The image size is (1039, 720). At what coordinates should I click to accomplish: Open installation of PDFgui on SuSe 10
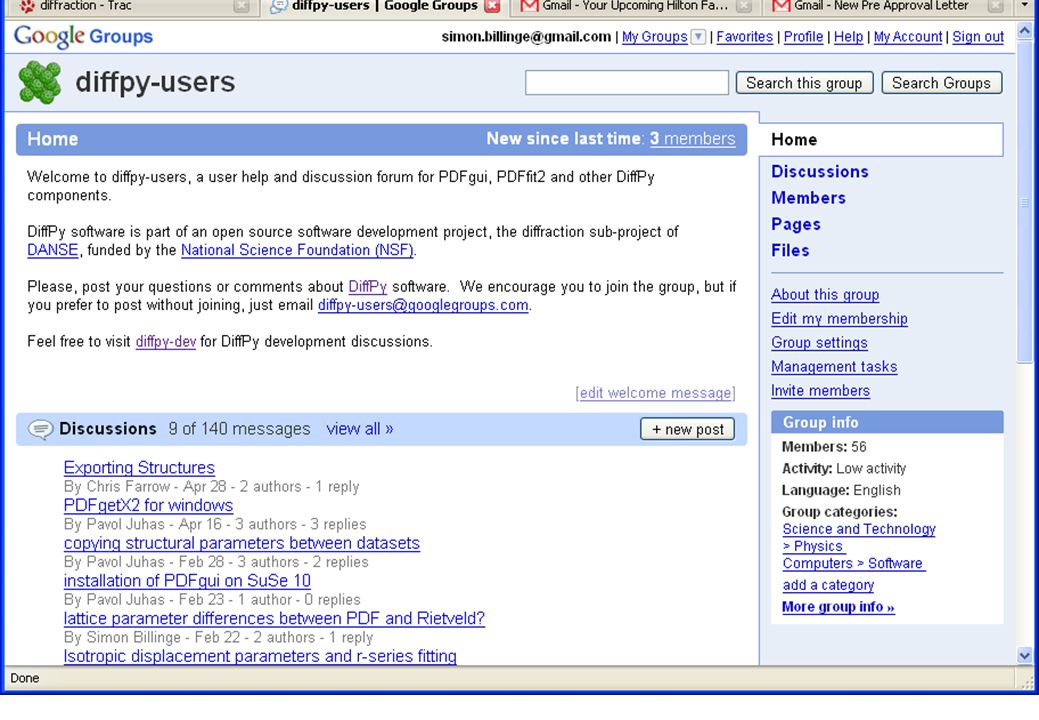click(187, 581)
